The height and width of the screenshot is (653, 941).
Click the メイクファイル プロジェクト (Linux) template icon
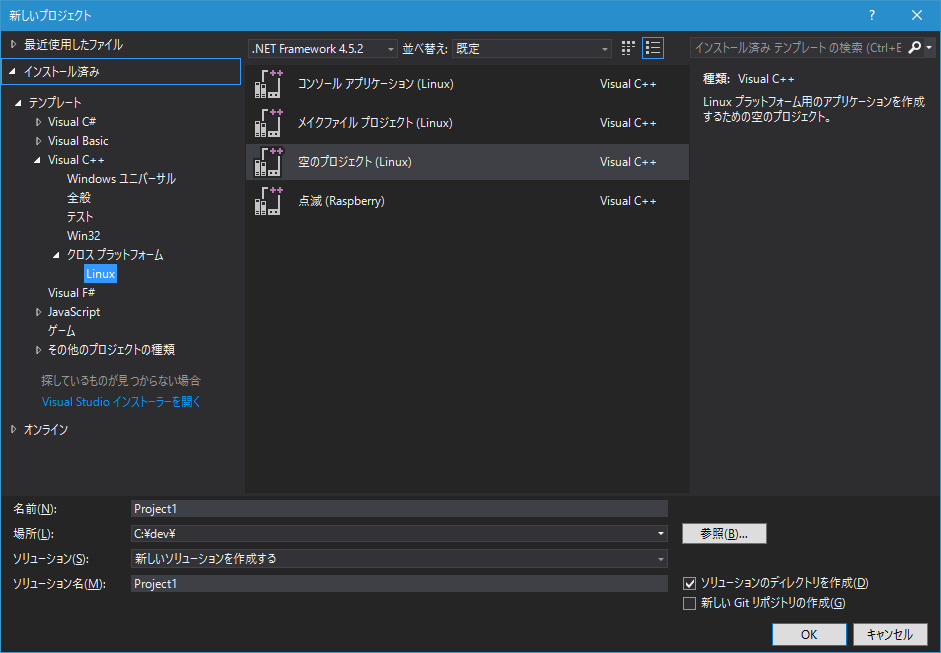268,123
